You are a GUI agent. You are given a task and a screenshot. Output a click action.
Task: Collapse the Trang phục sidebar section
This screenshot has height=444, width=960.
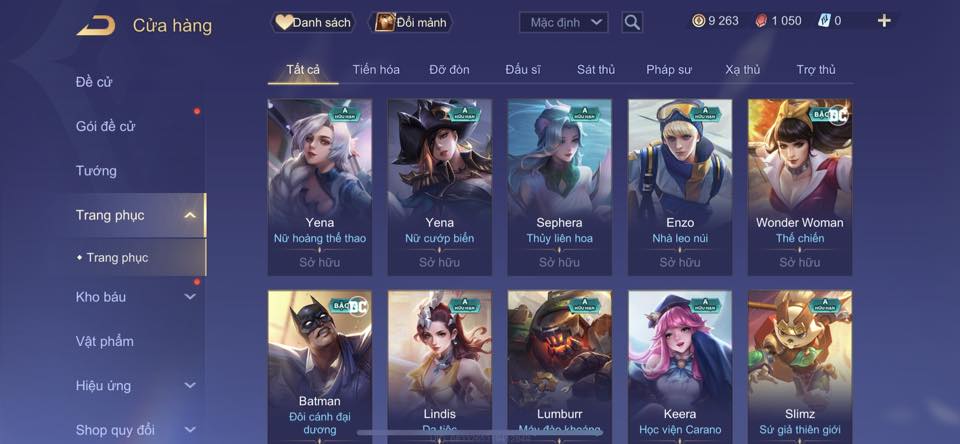(190, 215)
